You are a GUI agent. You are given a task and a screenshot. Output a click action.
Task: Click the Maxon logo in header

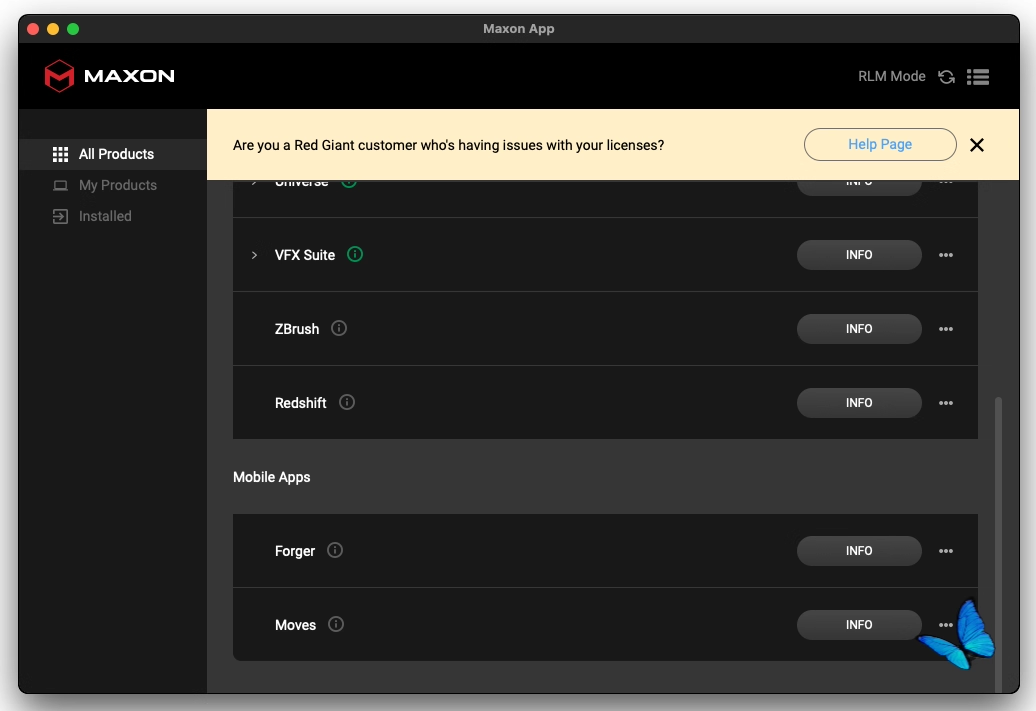109,76
